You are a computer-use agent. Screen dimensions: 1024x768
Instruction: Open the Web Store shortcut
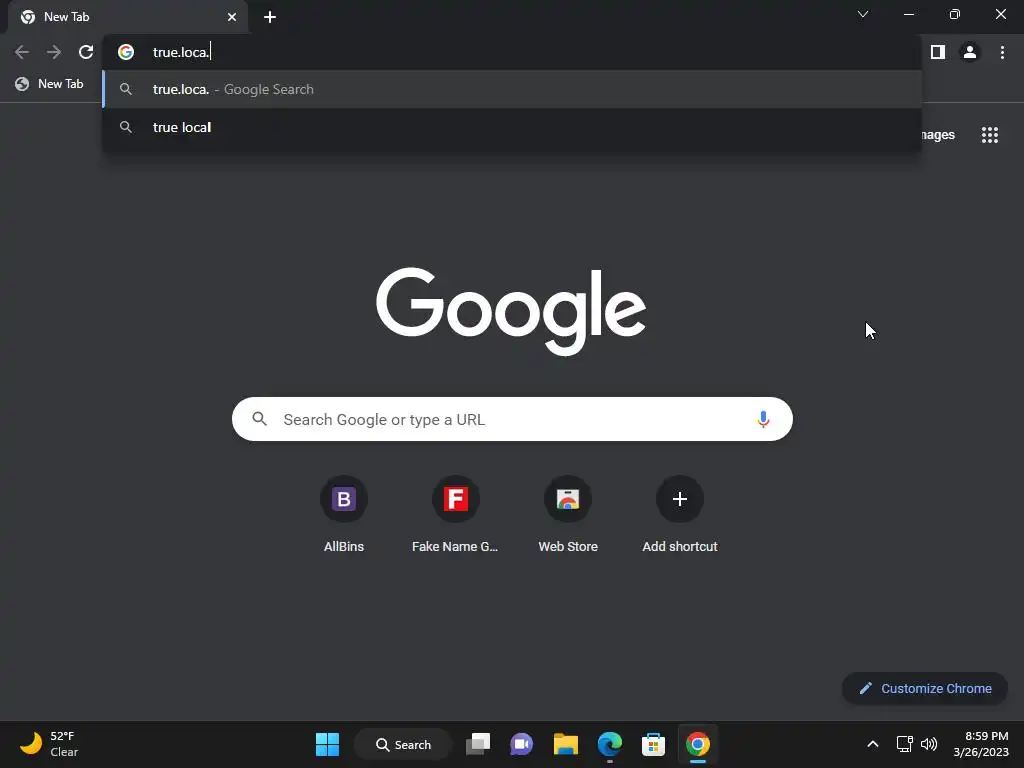point(568,515)
